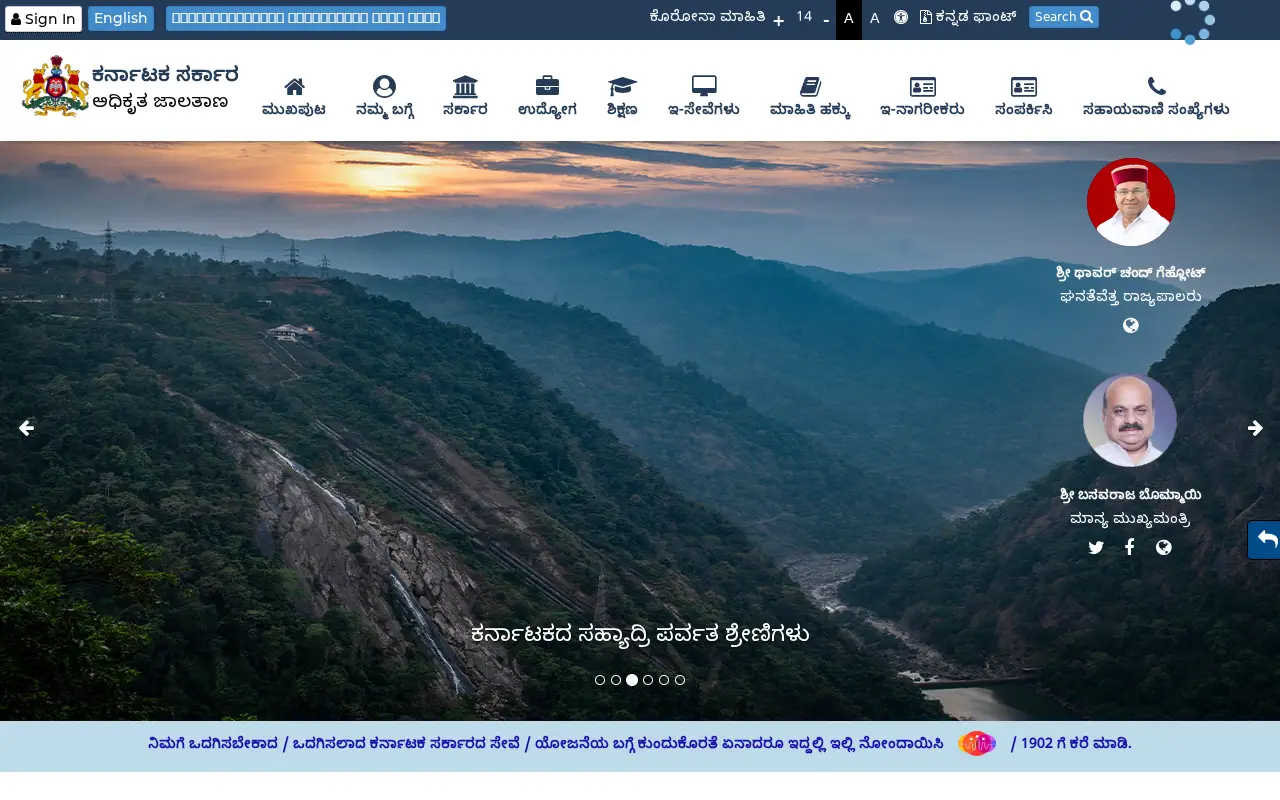Viewport: 1280px width, 800px height.
Task: Click the ಘನತೆವೆತ್ತ ರಾಜ್ಯಪಾಲರು title text
Action: pyautogui.click(x=1131, y=297)
